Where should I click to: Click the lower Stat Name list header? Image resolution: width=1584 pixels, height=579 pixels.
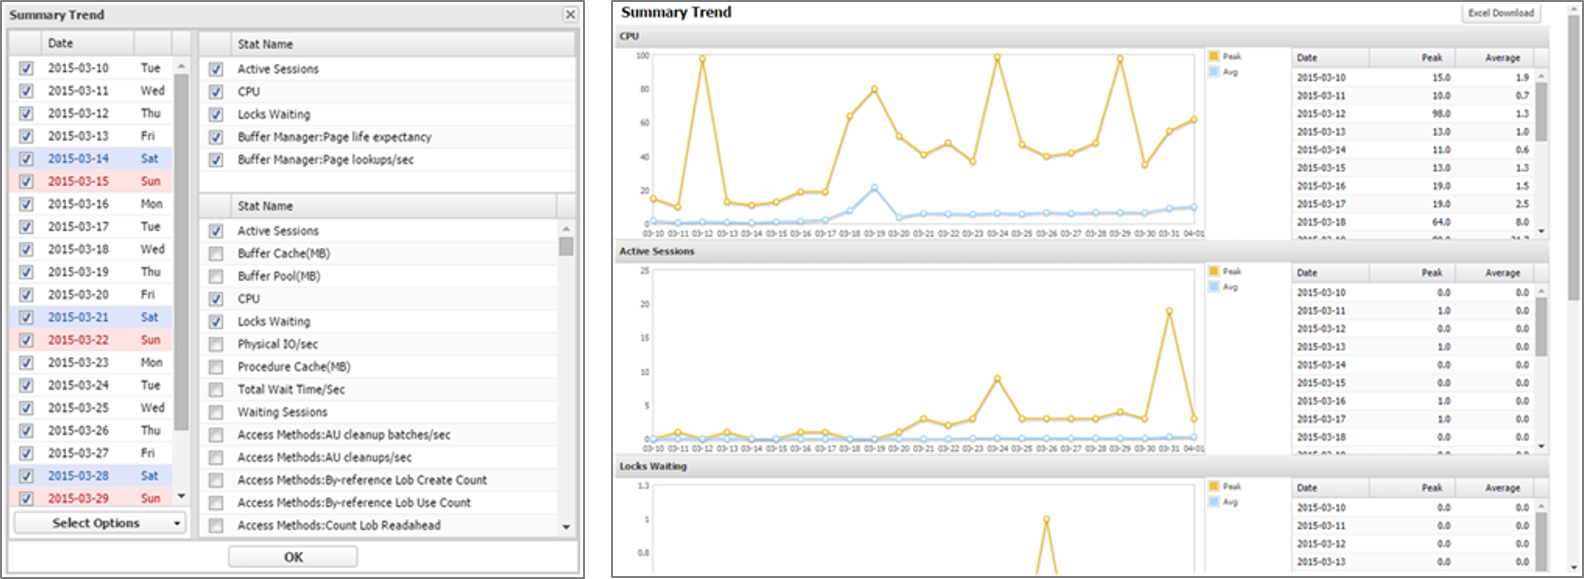click(x=394, y=206)
